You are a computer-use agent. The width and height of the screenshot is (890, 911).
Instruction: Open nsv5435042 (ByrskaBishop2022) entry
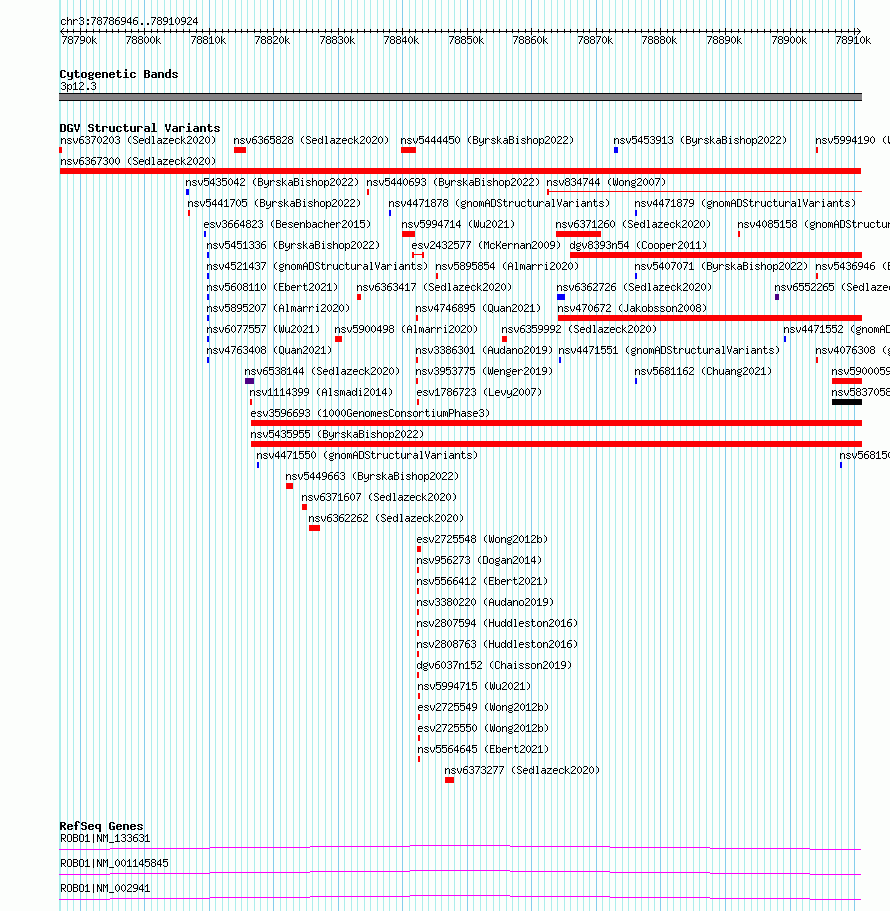click(x=272, y=182)
